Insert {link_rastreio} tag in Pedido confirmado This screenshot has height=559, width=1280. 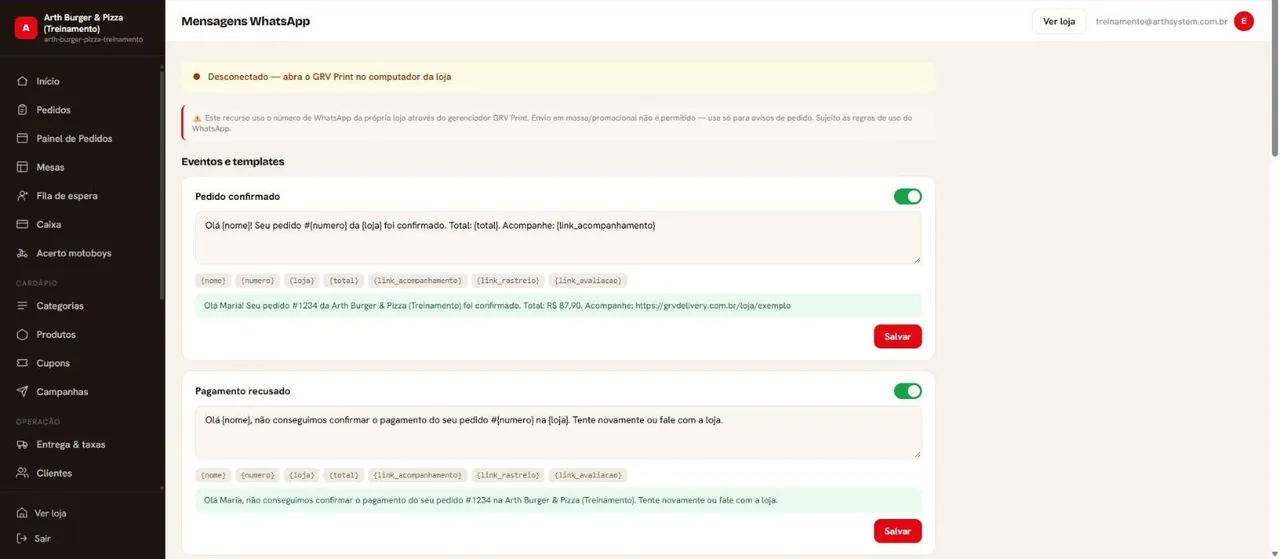(x=507, y=281)
